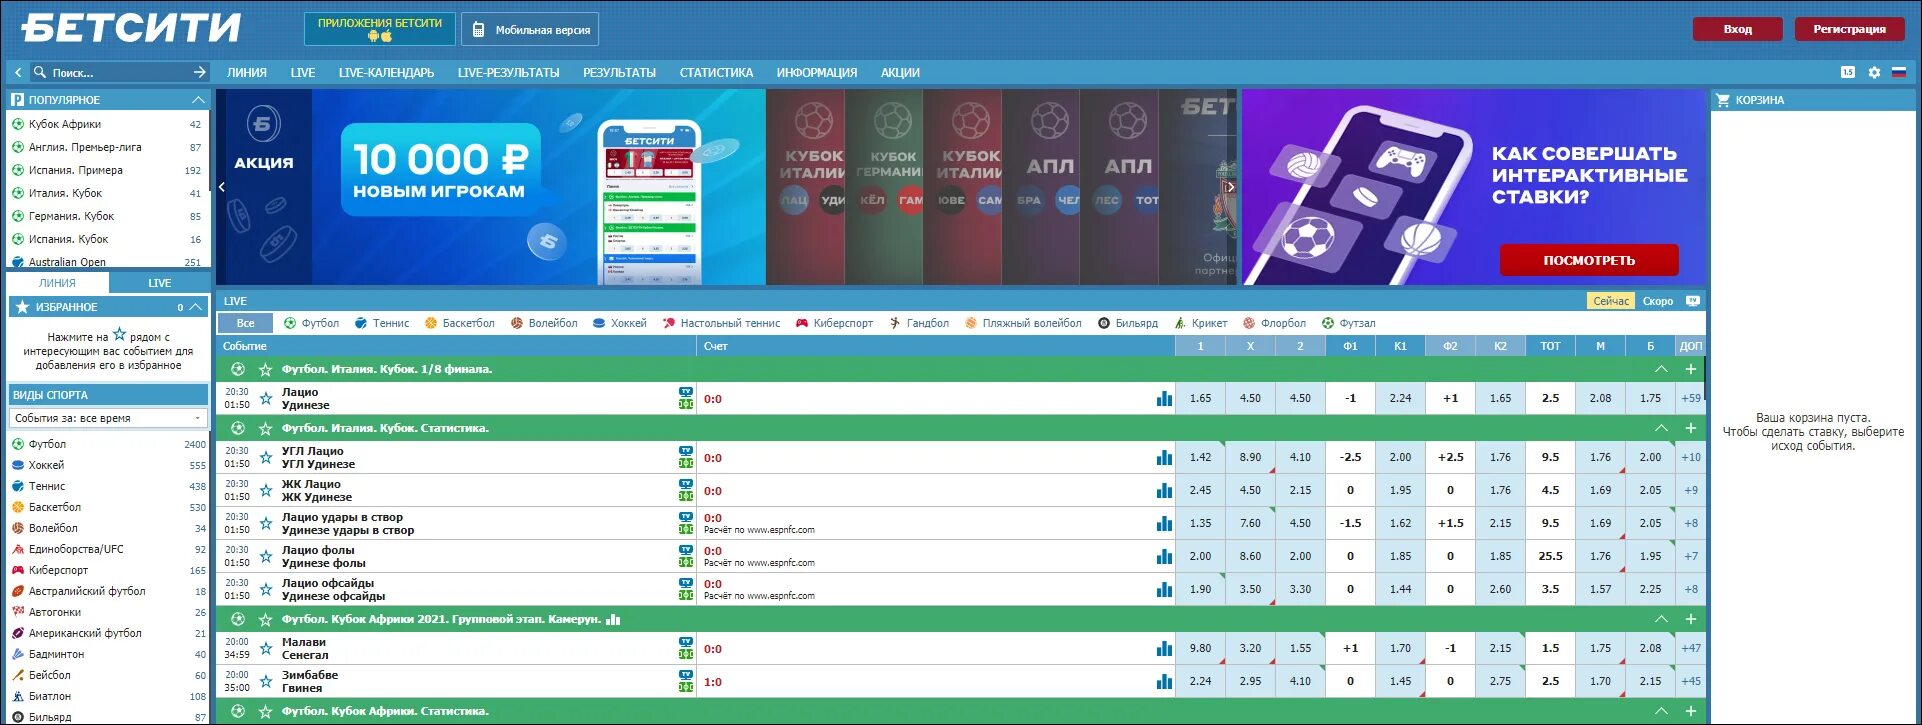Open АПЛ БРА–ЧЕЛ promo card
1922x725 pixels.
1041,187
